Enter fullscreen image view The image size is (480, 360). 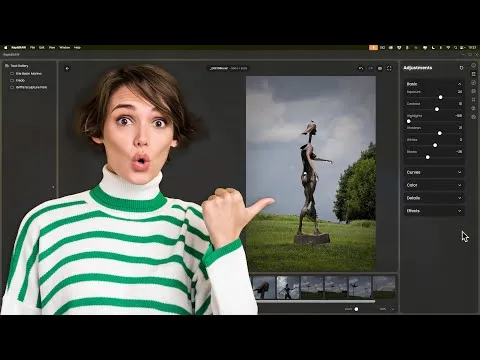[x=389, y=68]
